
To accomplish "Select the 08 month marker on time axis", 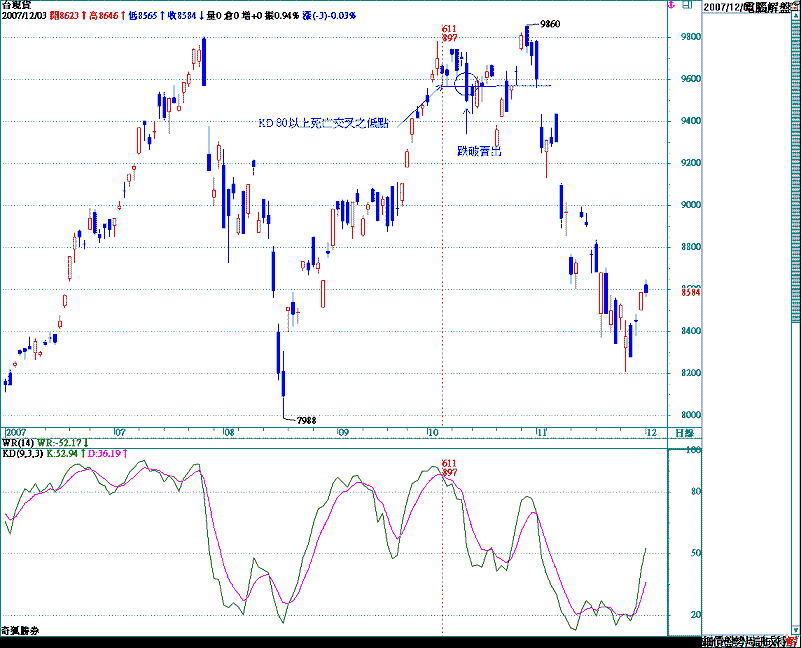I will pos(228,432).
